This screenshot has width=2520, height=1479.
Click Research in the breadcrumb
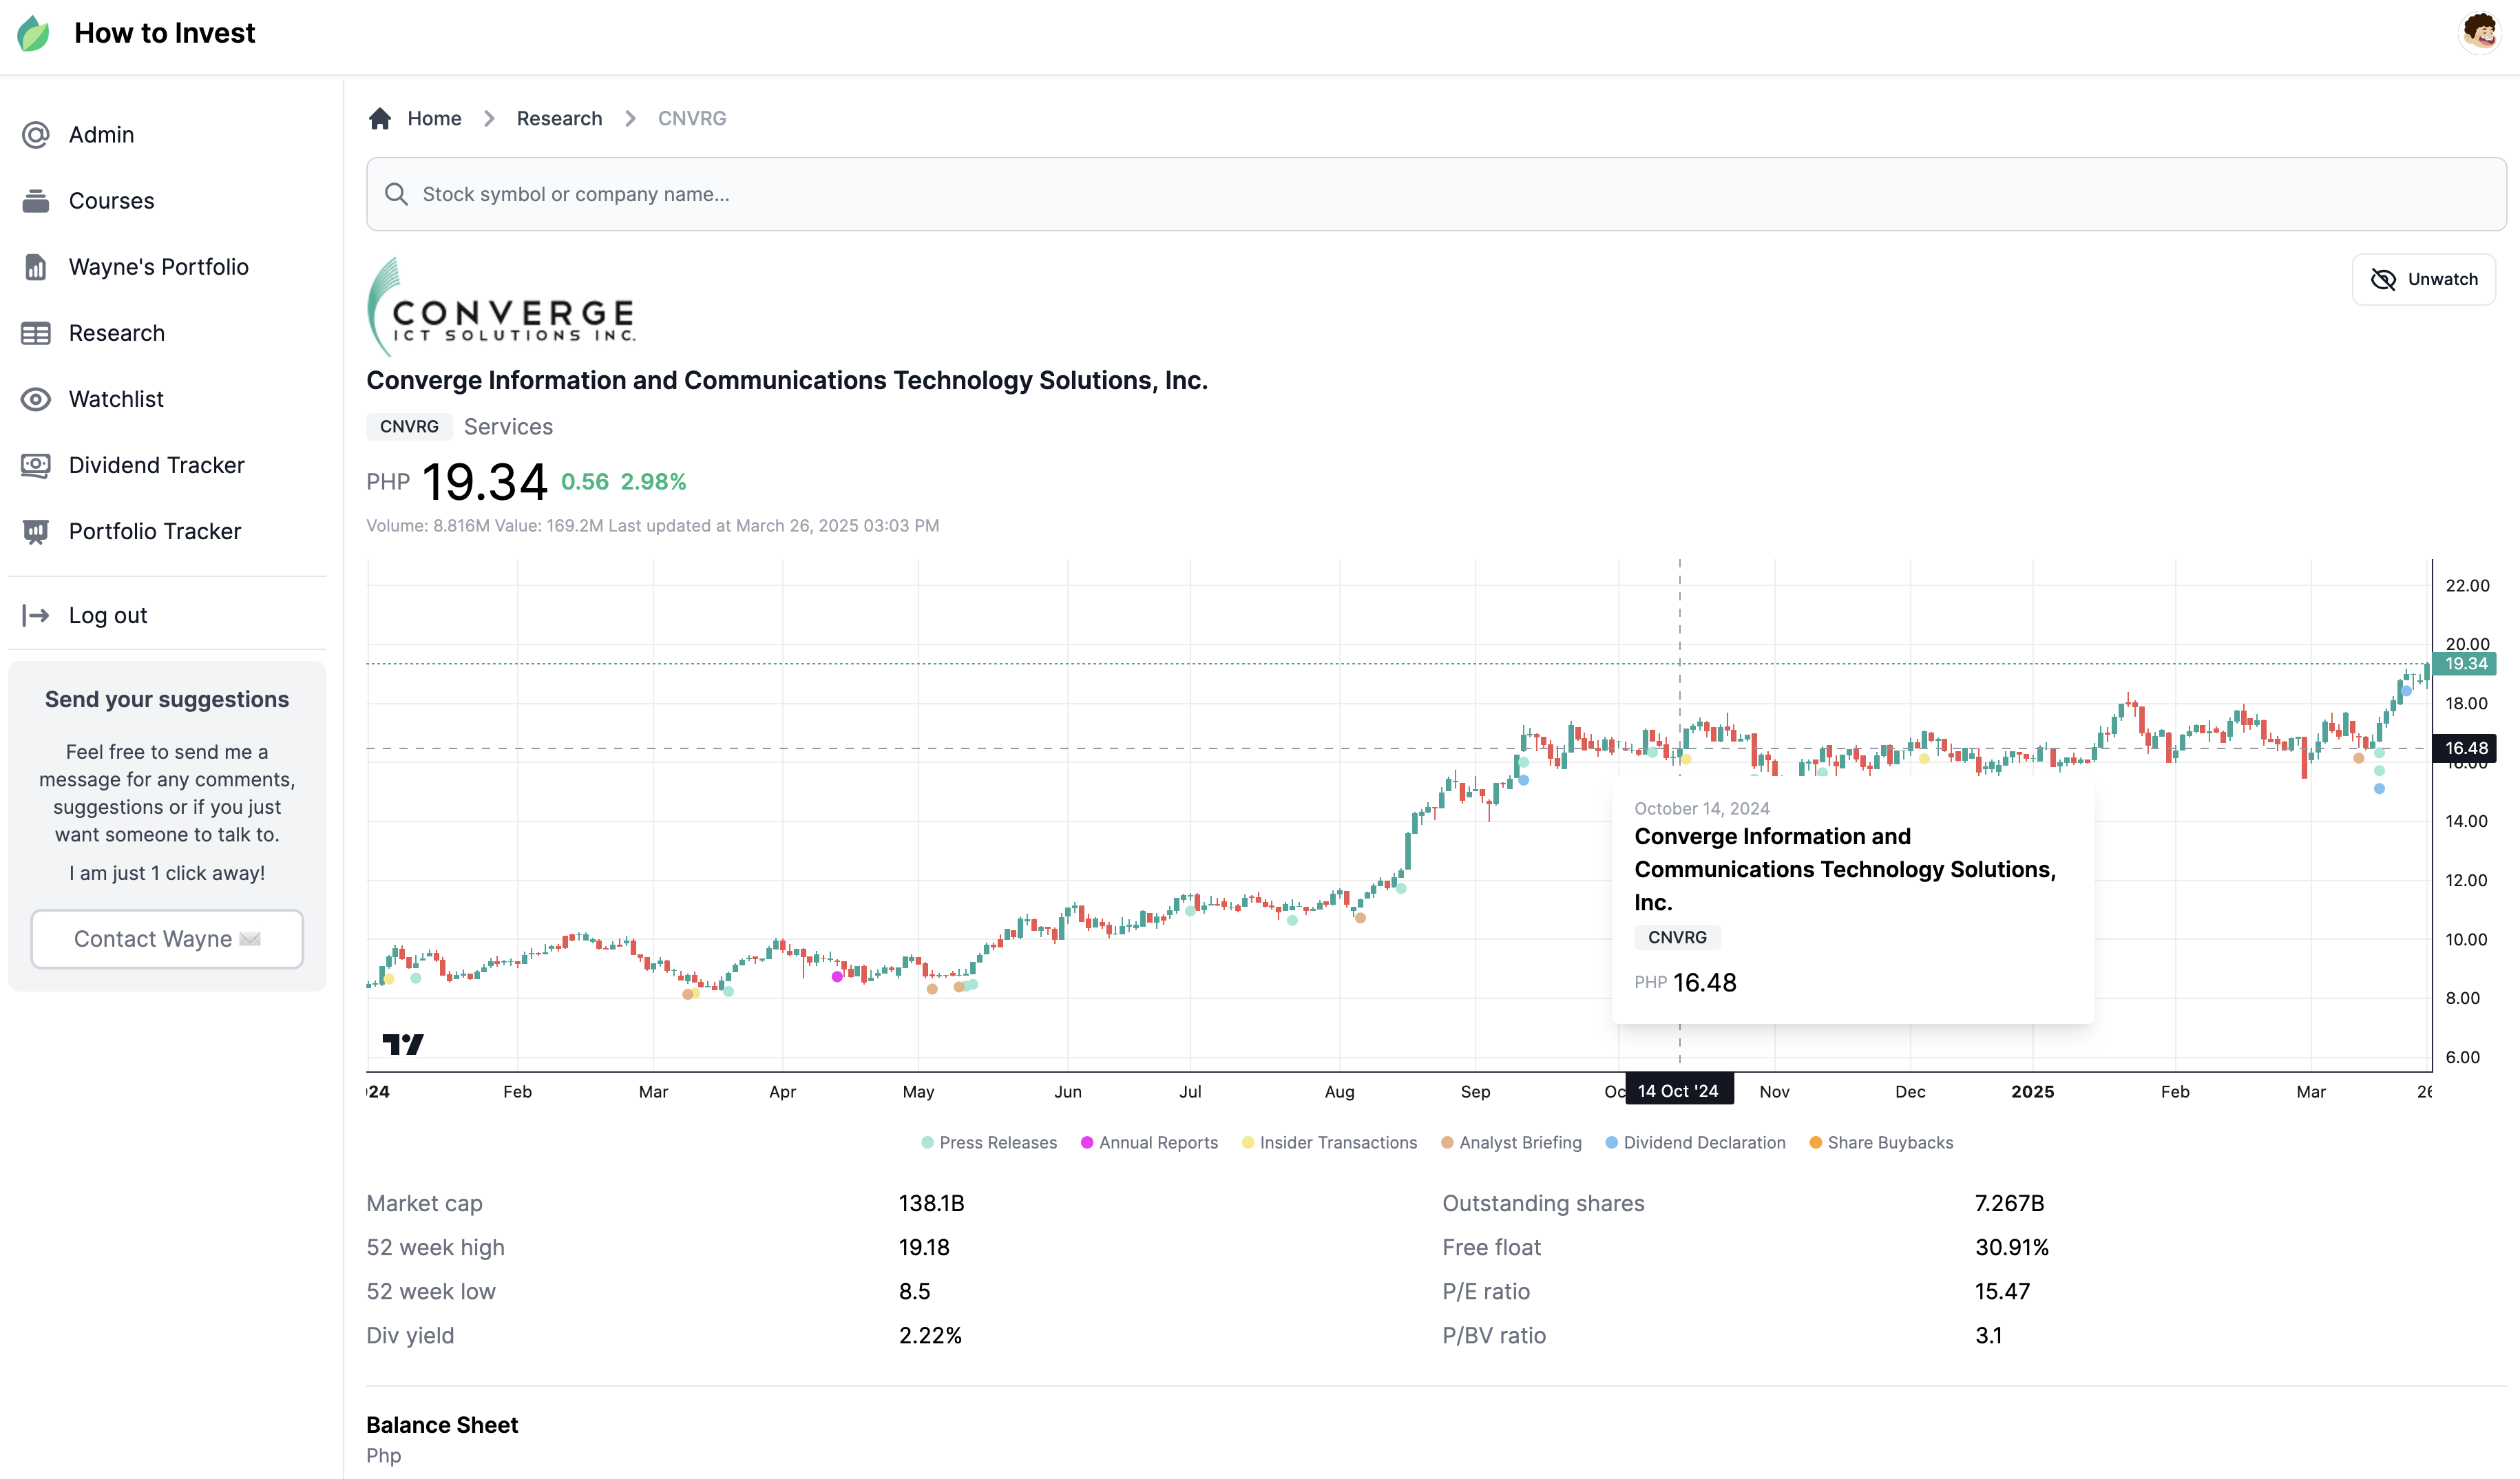pyautogui.click(x=559, y=118)
